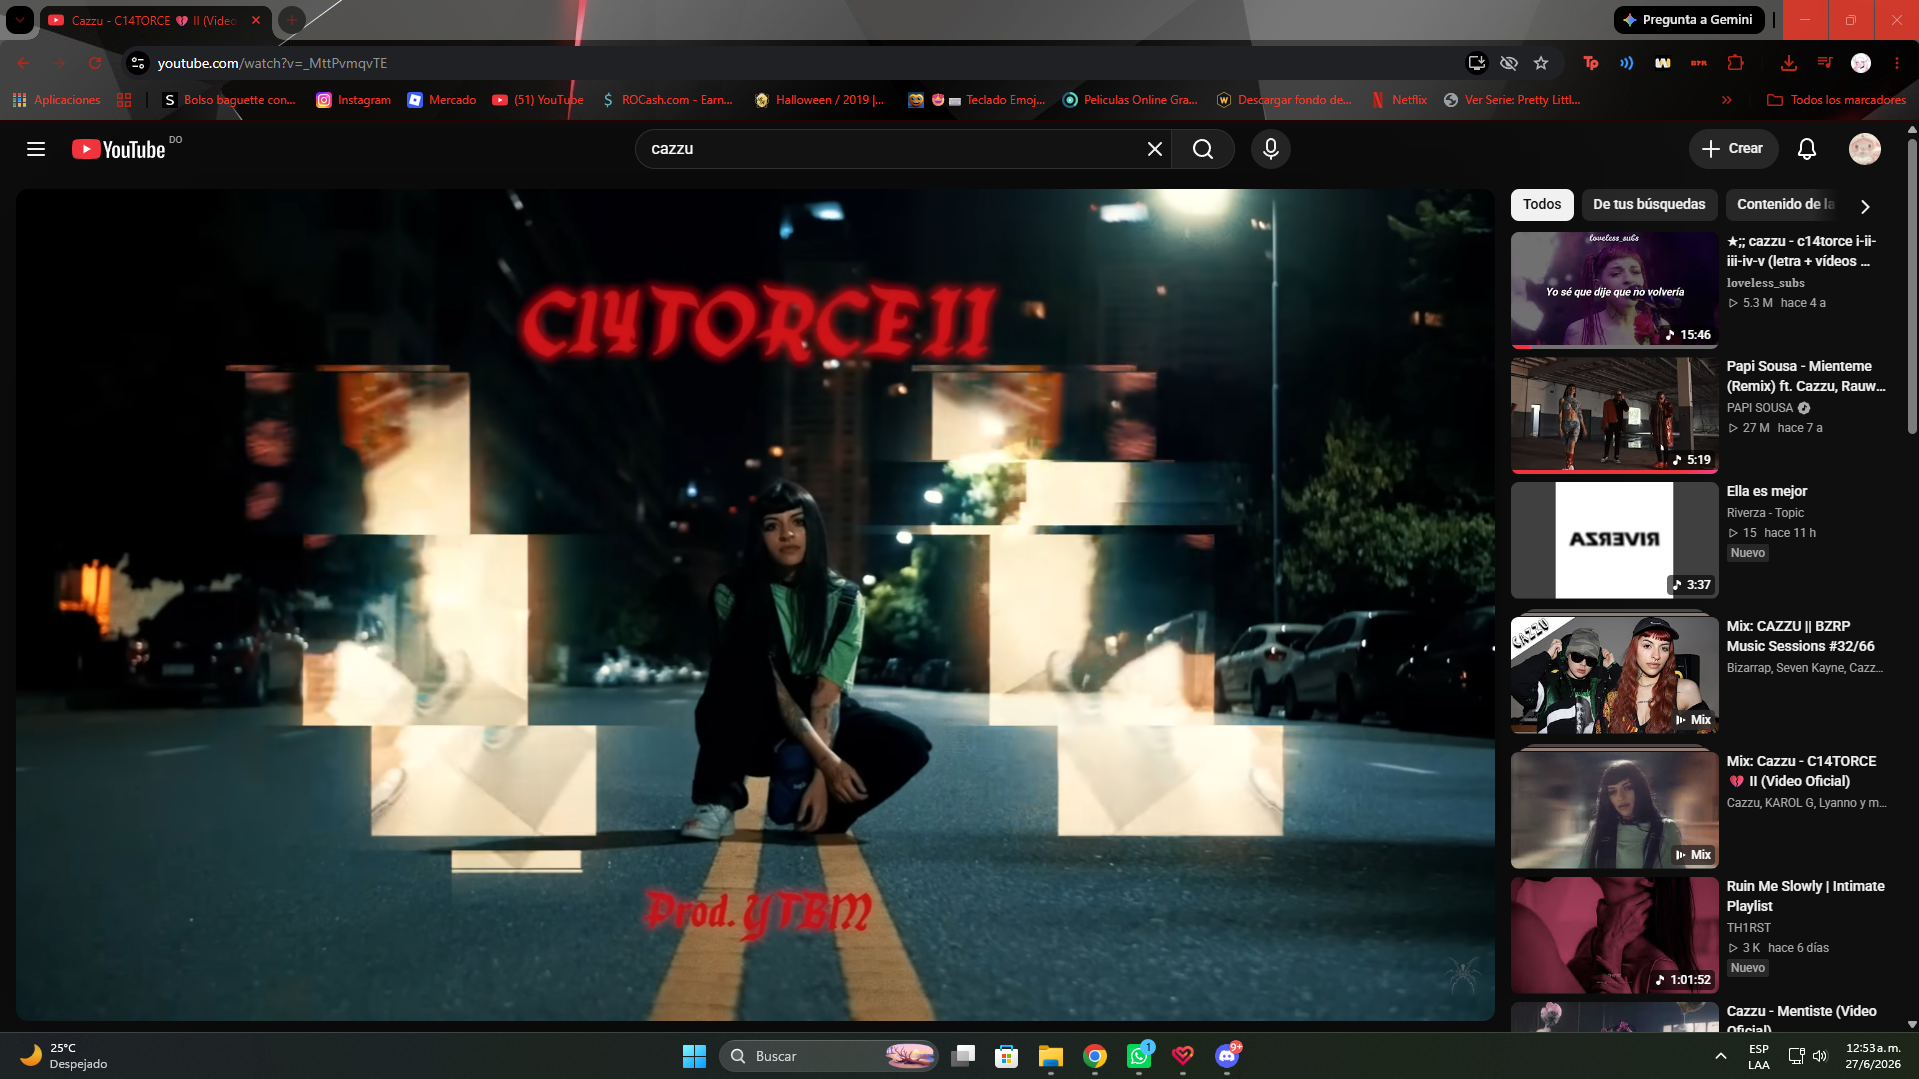Open the Task View taskbar icon

point(963,1056)
